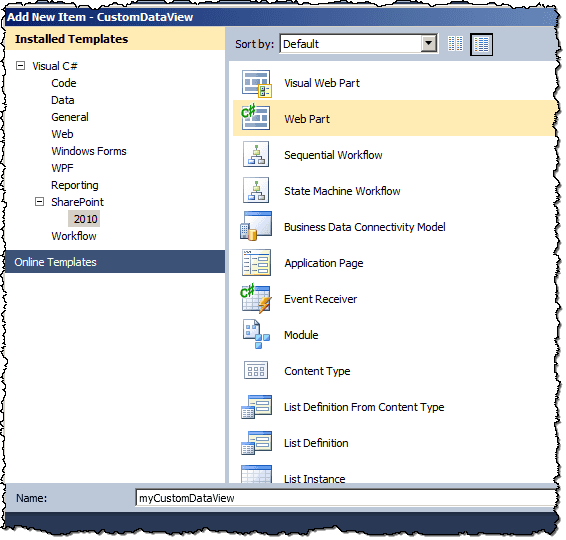Select the Visual Web Part label

[322, 83]
